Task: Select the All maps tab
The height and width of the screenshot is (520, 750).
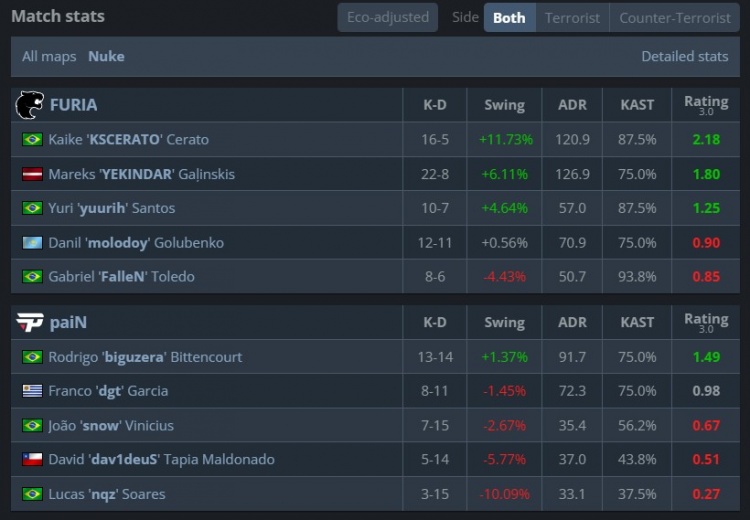Action: [x=49, y=56]
